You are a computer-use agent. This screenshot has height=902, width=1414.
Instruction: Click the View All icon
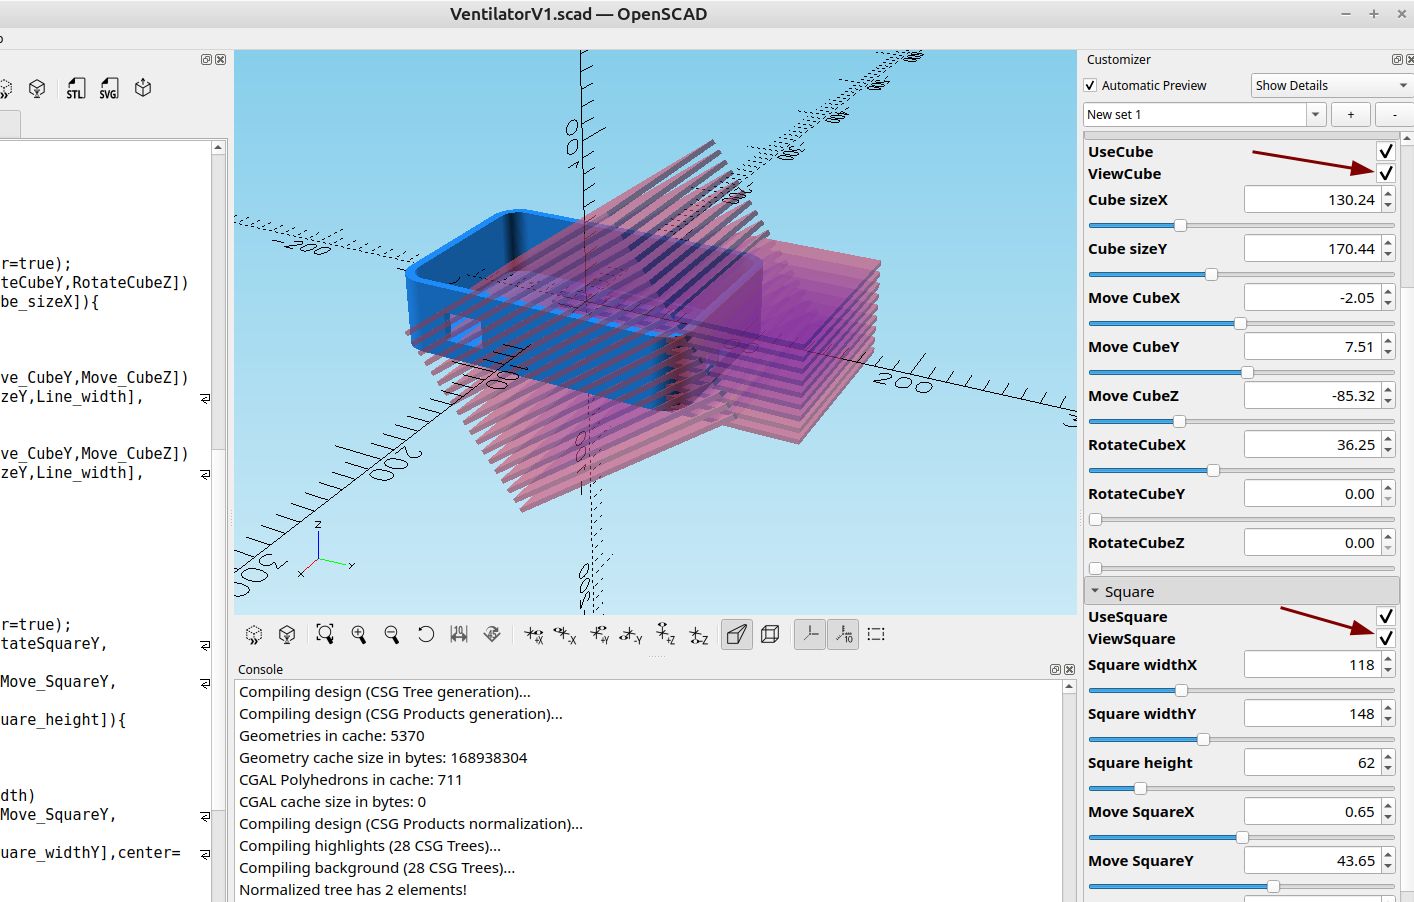click(325, 634)
